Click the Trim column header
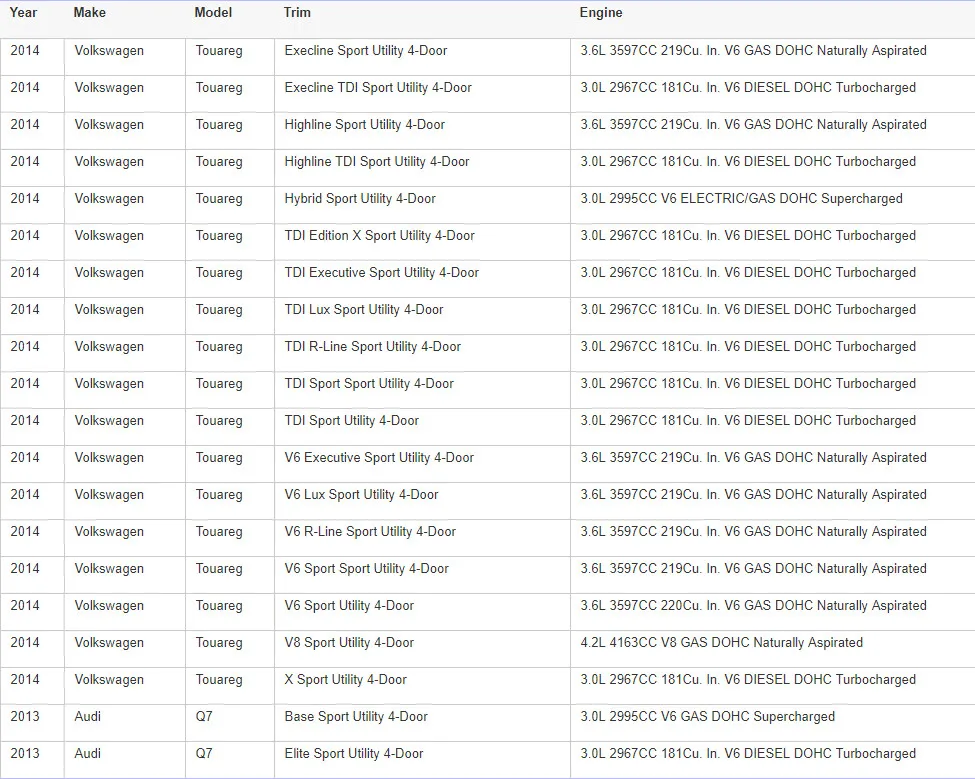Viewport: 975px width, 779px height. click(297, 12)
